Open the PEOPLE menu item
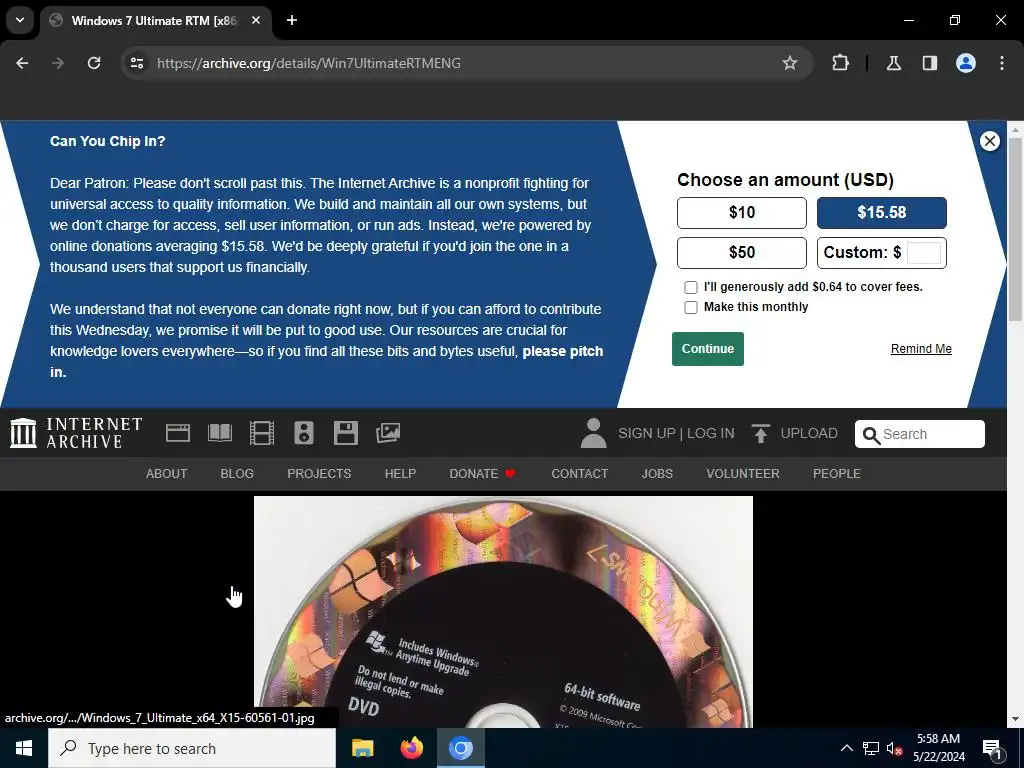Screen dimensions: 1024x768 pyautogui.click(x=837, y=473)
